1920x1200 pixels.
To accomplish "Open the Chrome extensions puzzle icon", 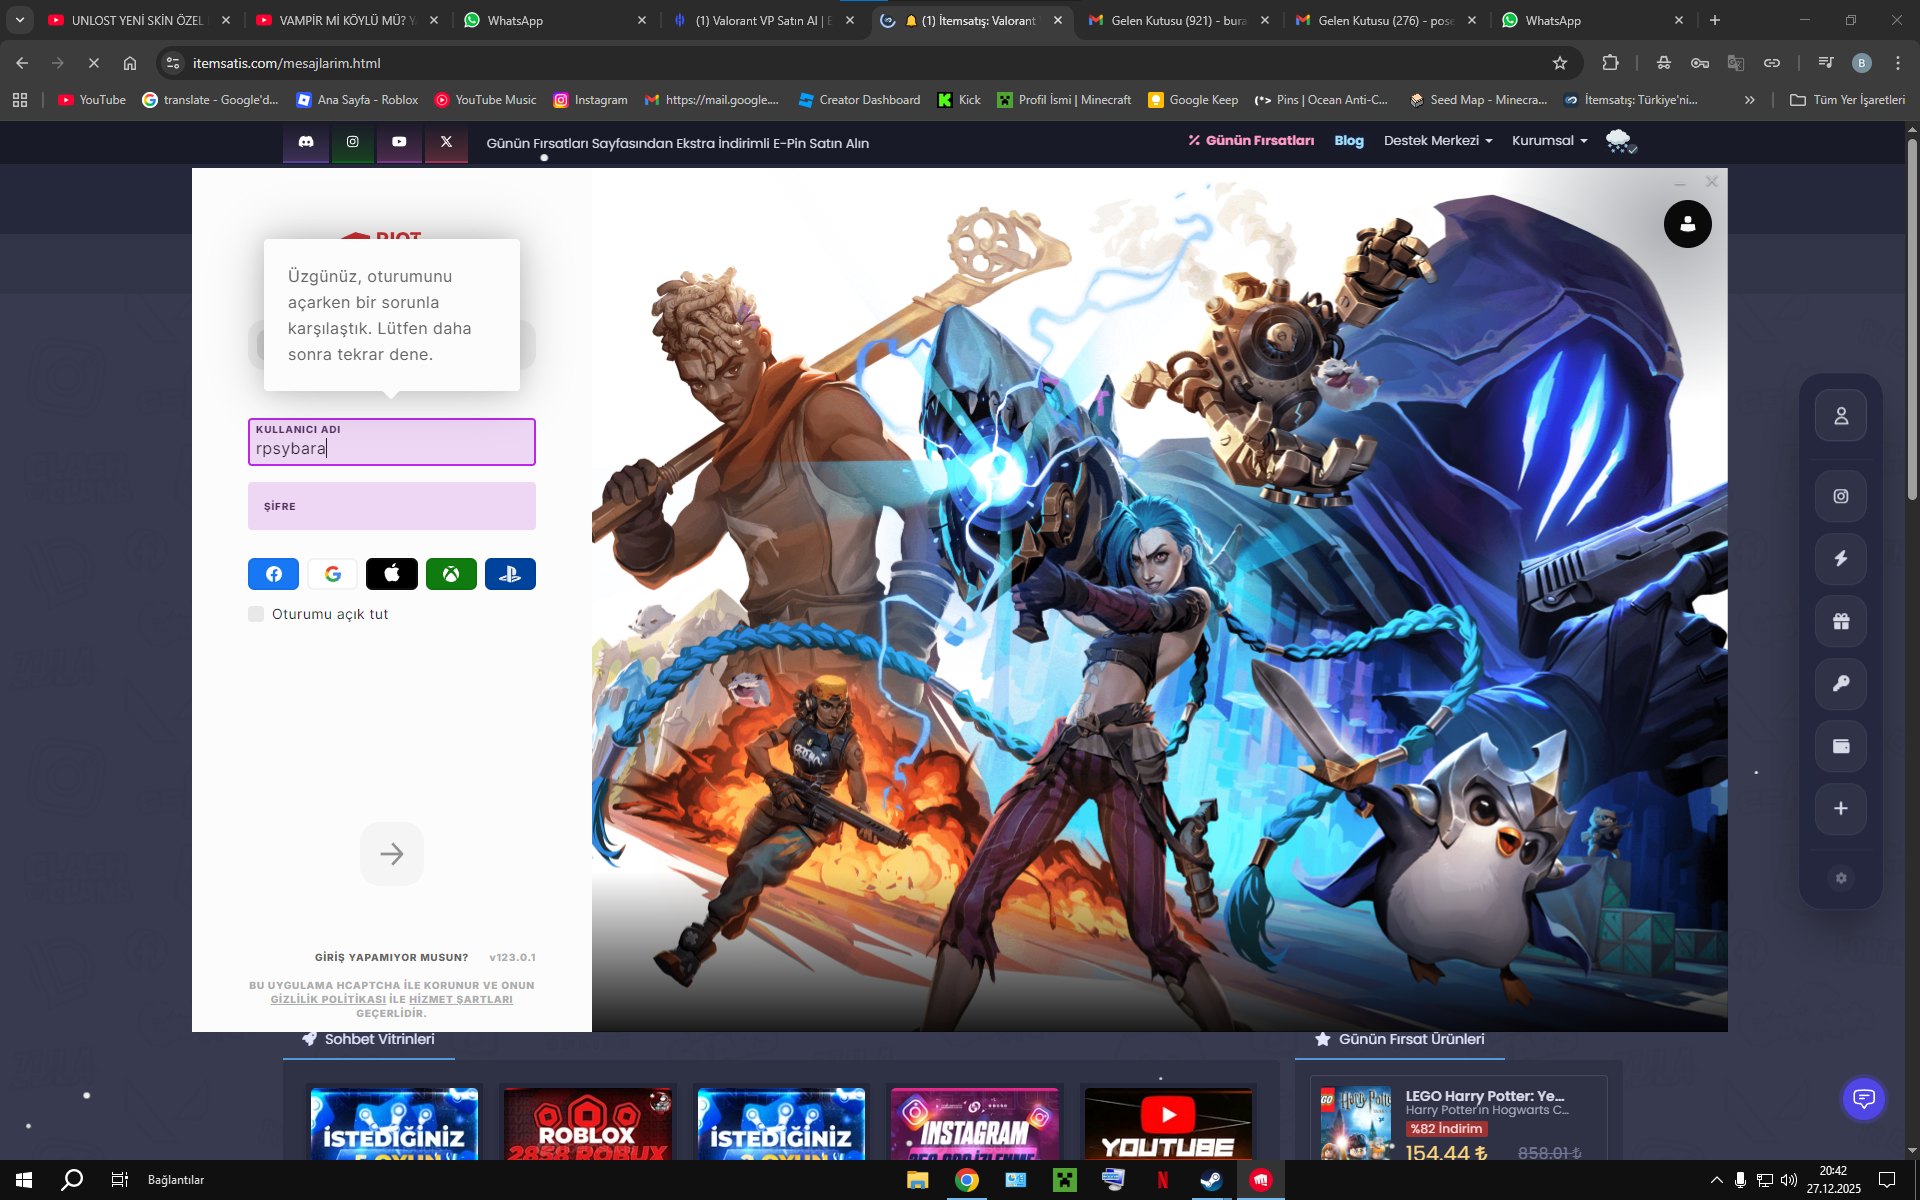I will 1610,63.
